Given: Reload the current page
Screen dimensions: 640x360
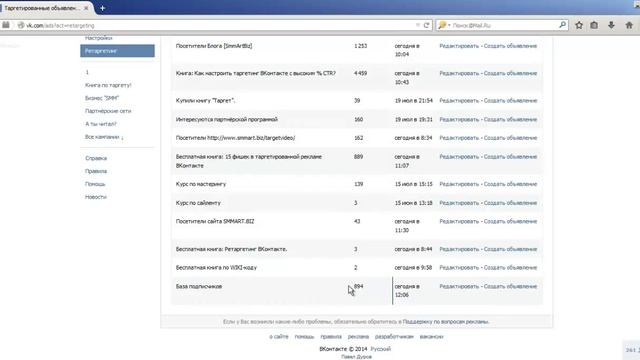Looking at the screenshot, I should pos(427,25).
